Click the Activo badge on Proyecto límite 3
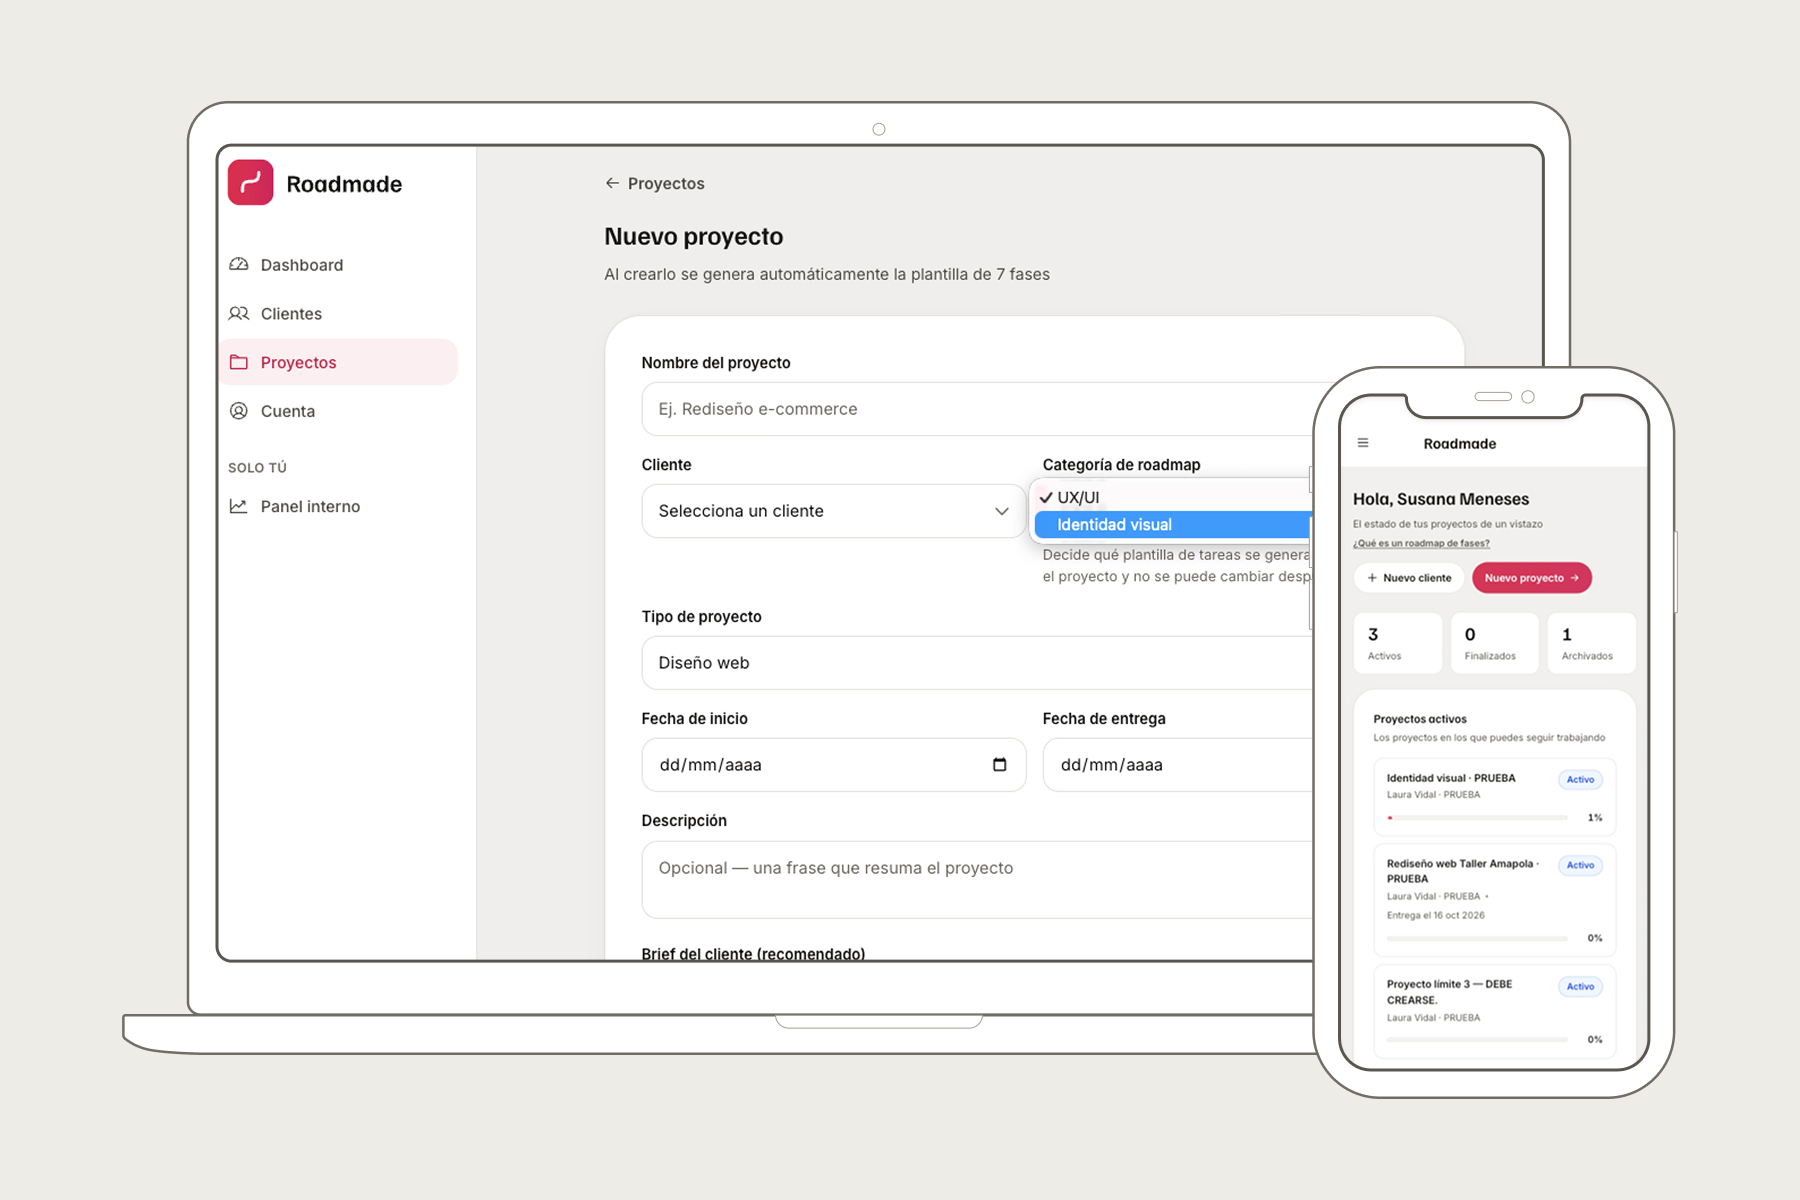1800x1200 pixels. tap(1581, 987)
